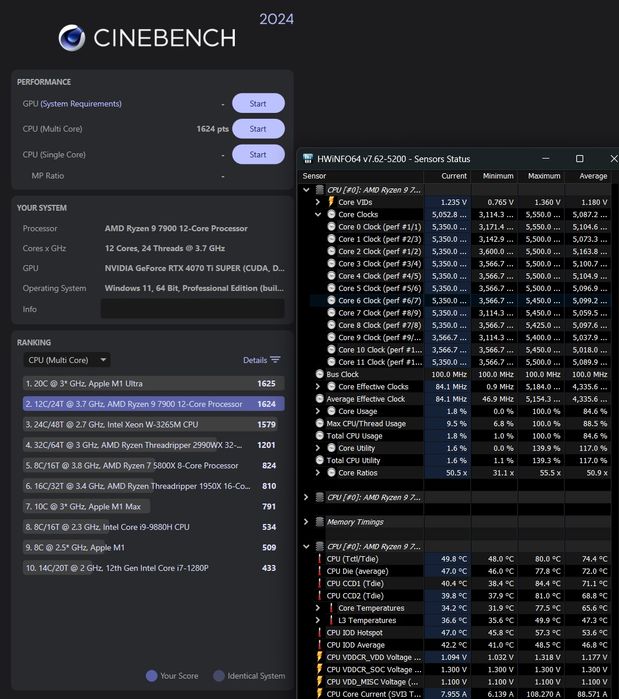
Task: Click the Cinebench logo sphere icon
Action: pos(72,38)
